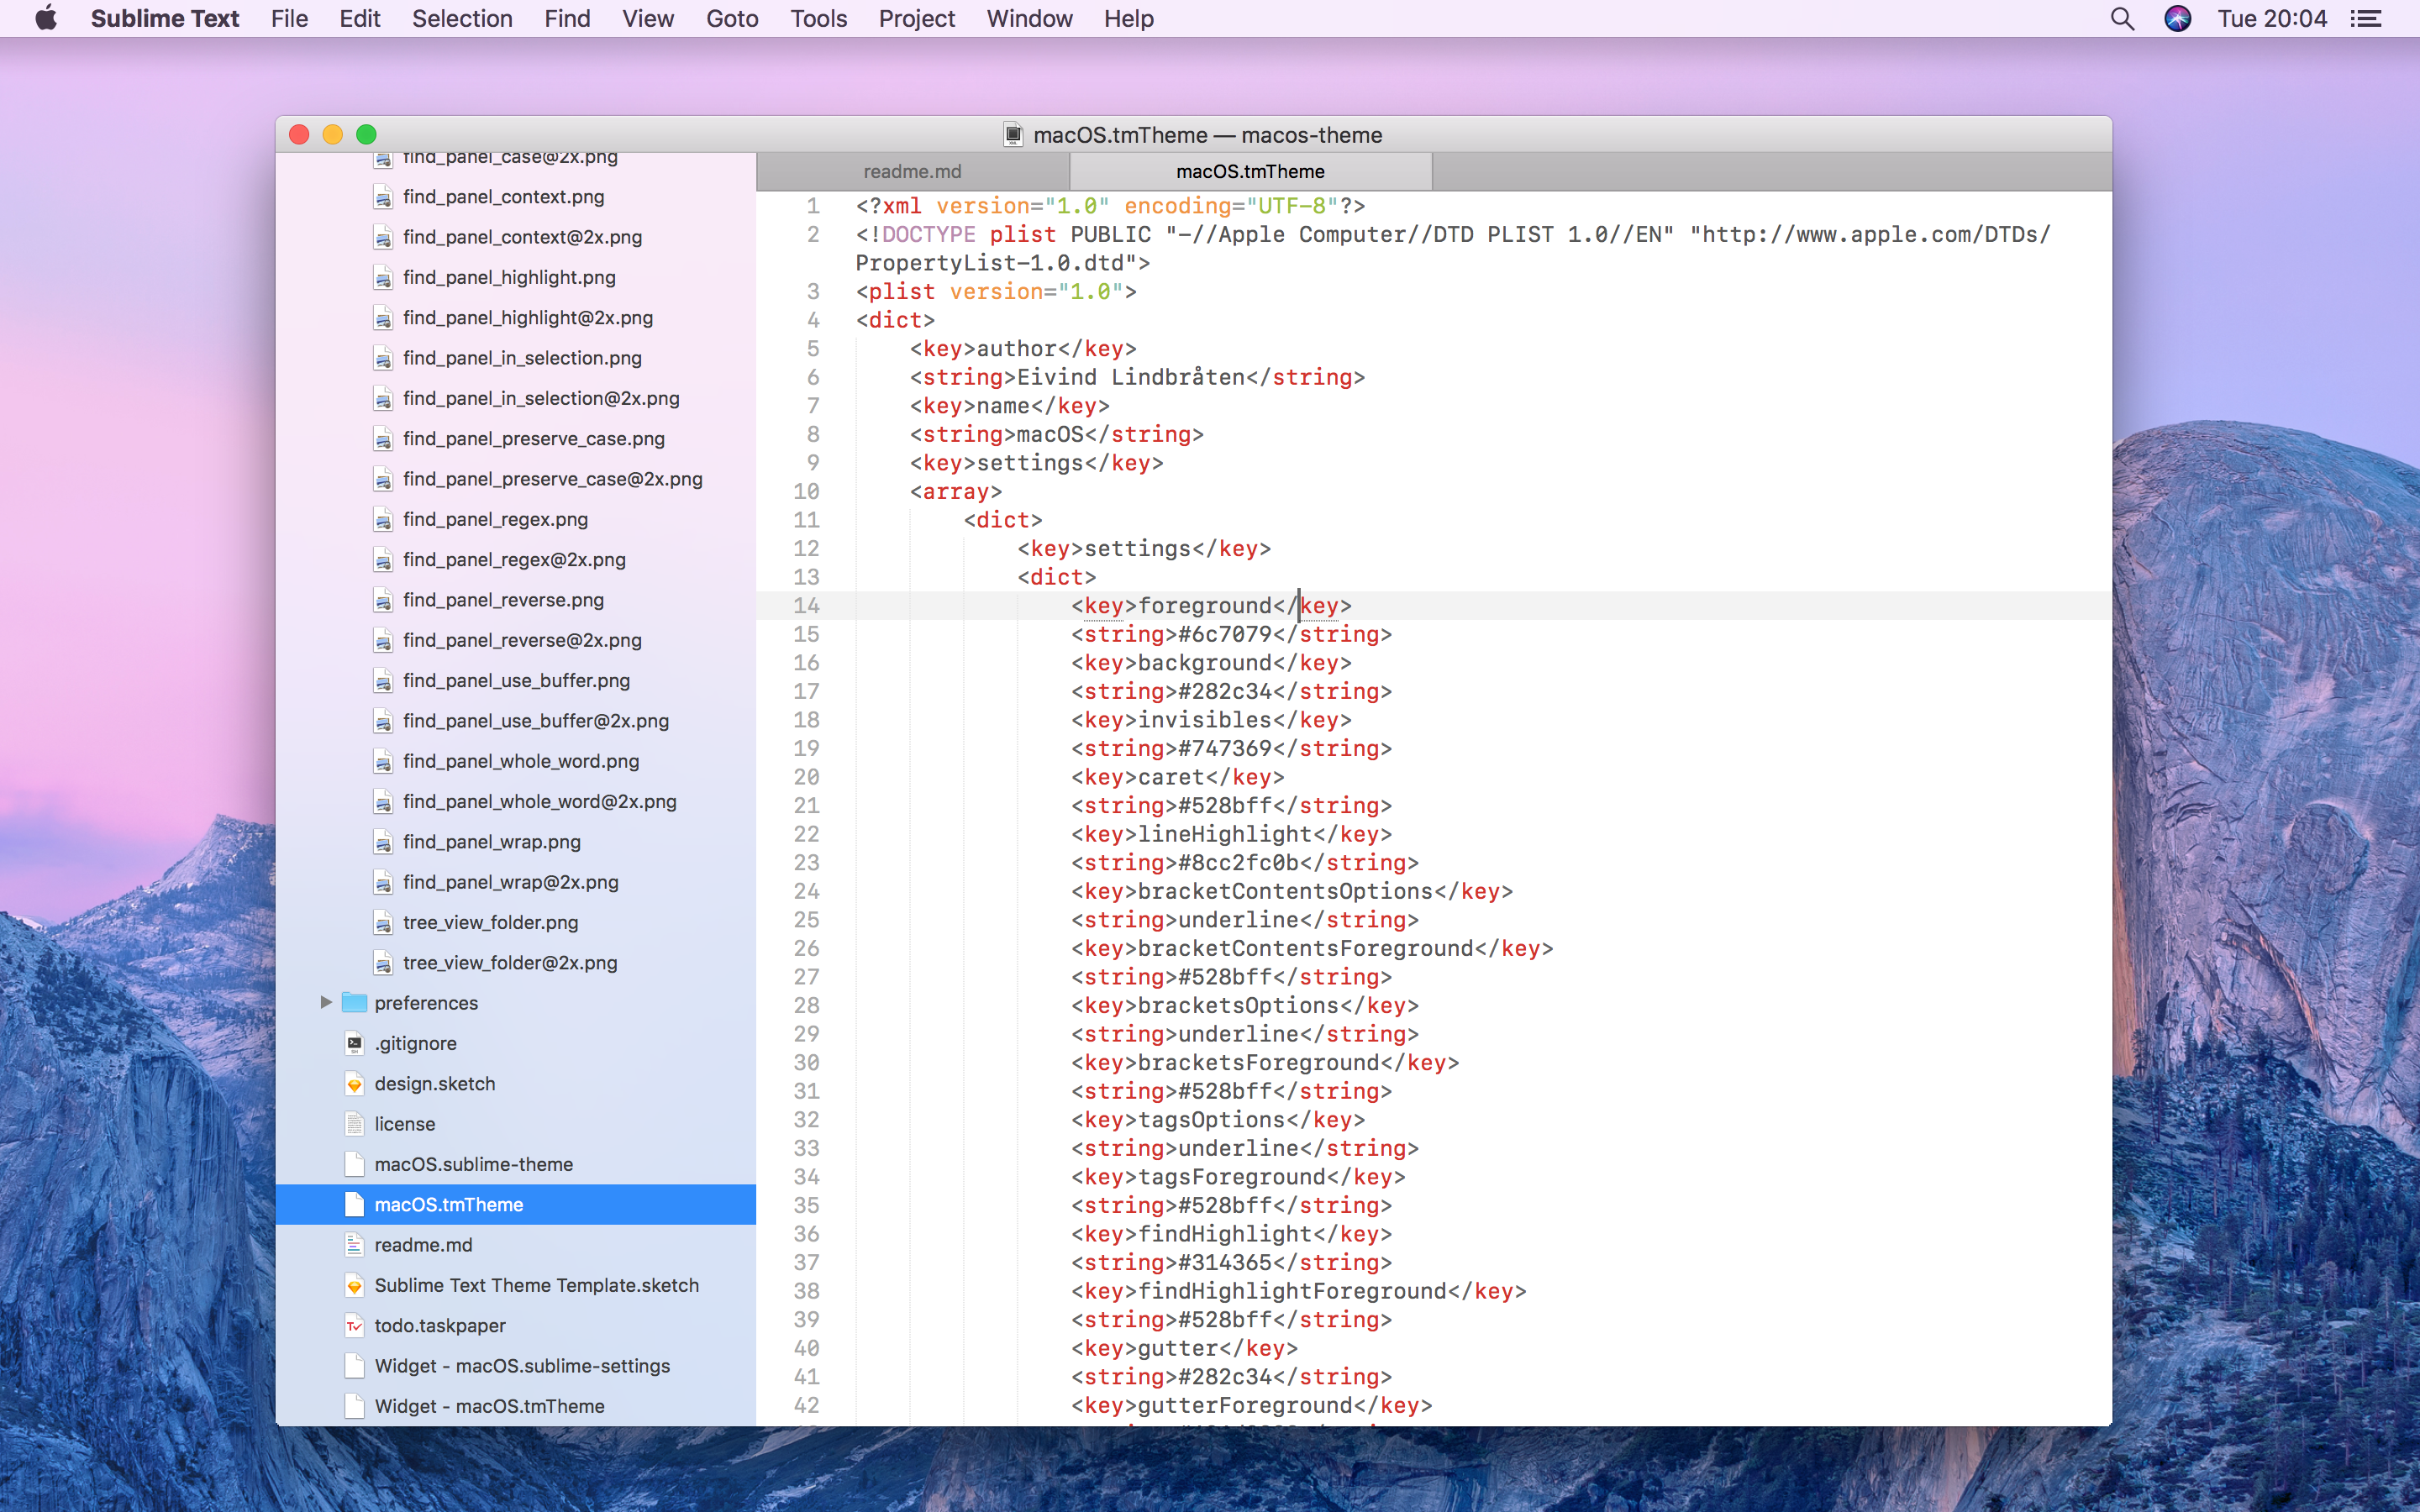Click the .gitignore file icon
Screen dimensions: 2420x1512
pyautogui.click(x=354, y=1043)
